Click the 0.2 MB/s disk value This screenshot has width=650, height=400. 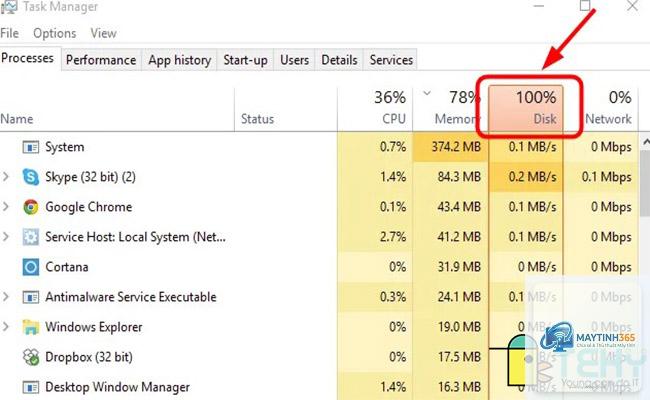pos(532,177)
